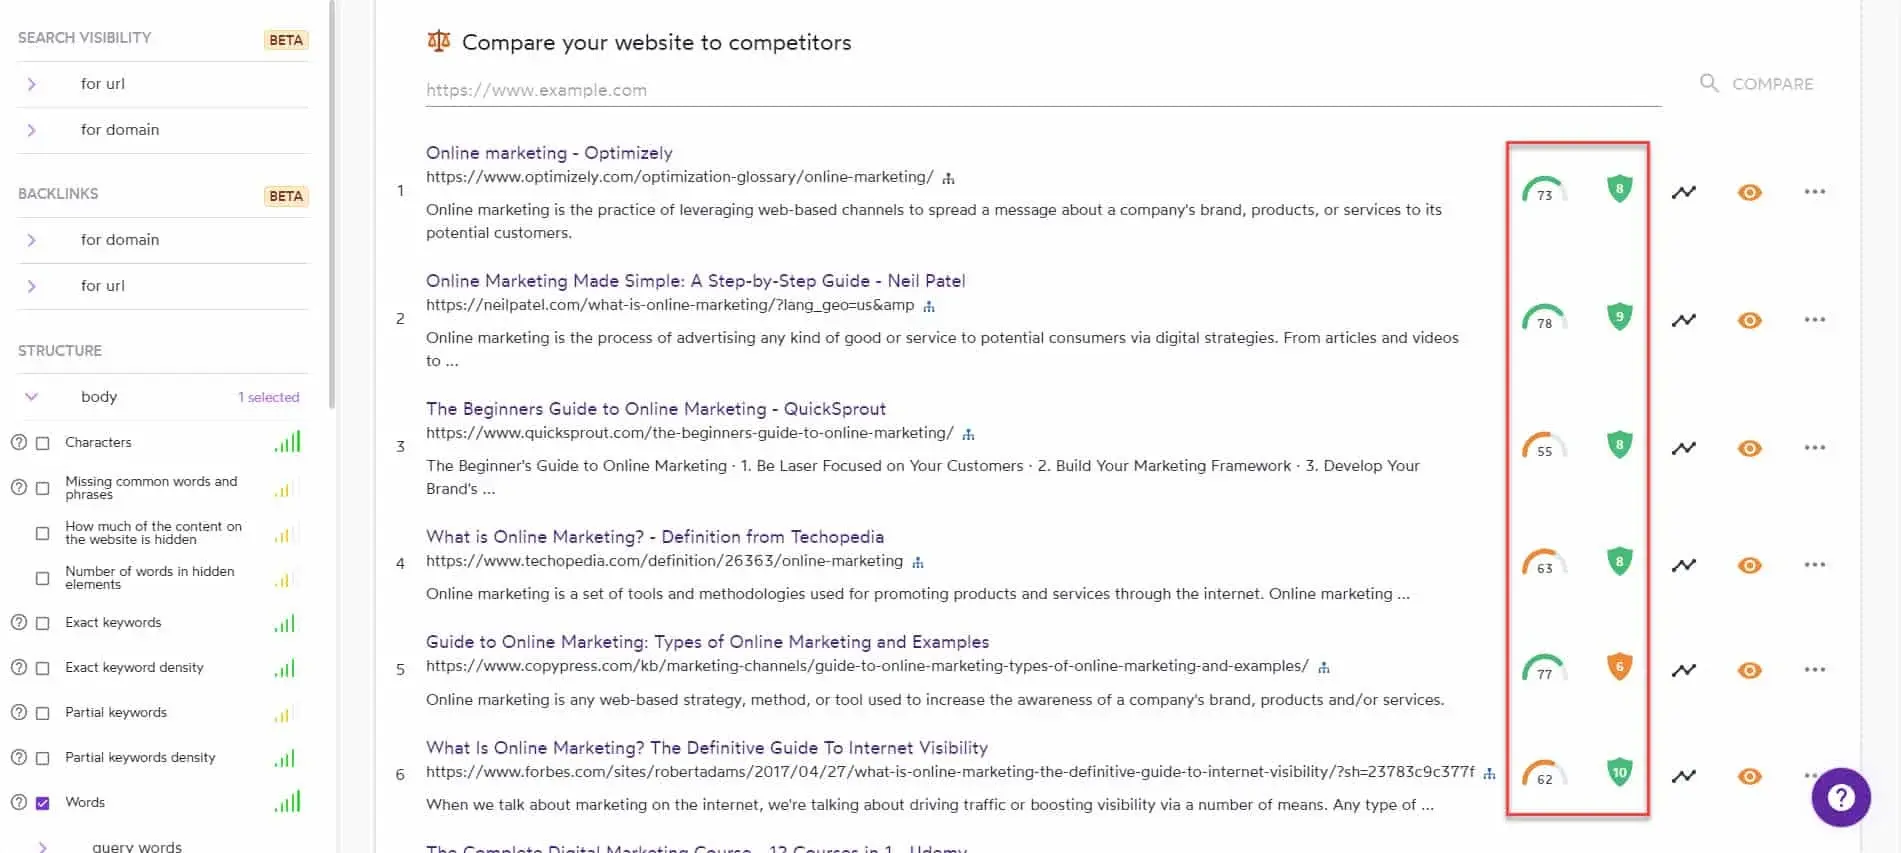Viewport: 1901px width, 853px height.
Task: Enable the Characters checkbox
Action: [x=43, y=443]
